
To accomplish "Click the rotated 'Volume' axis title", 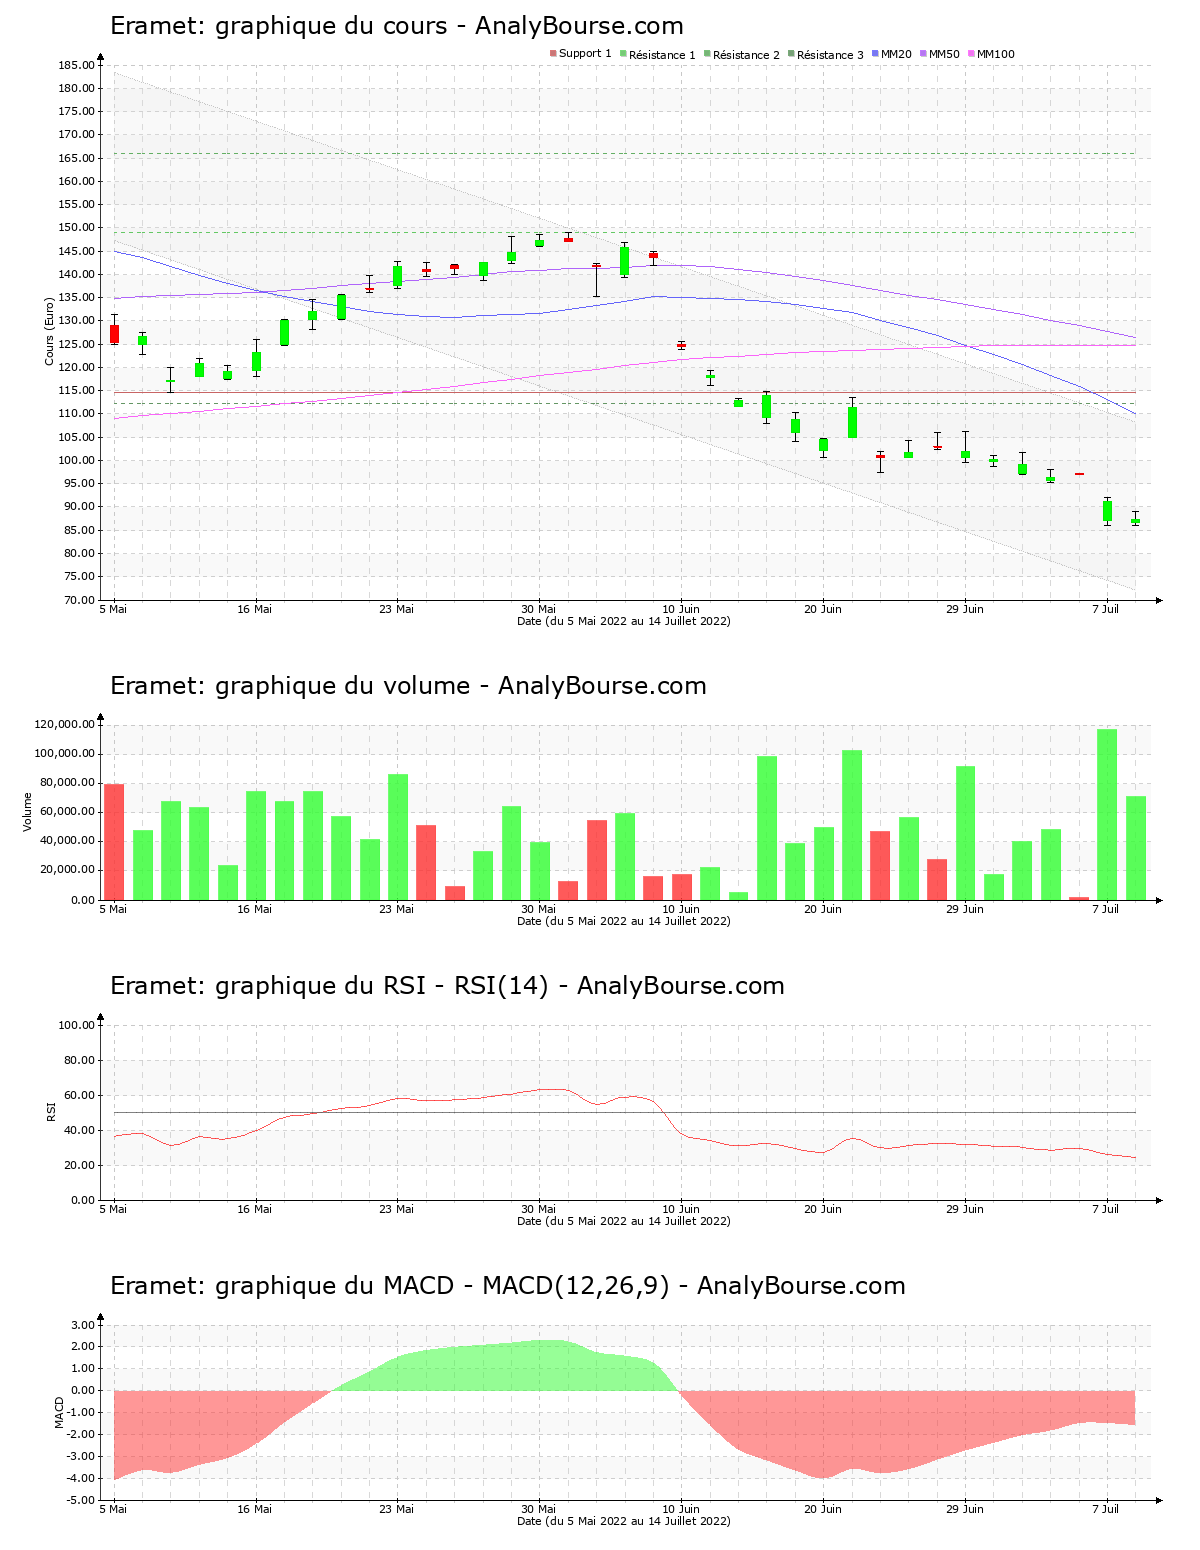I will pyautogui.click(x=28, y=812).
